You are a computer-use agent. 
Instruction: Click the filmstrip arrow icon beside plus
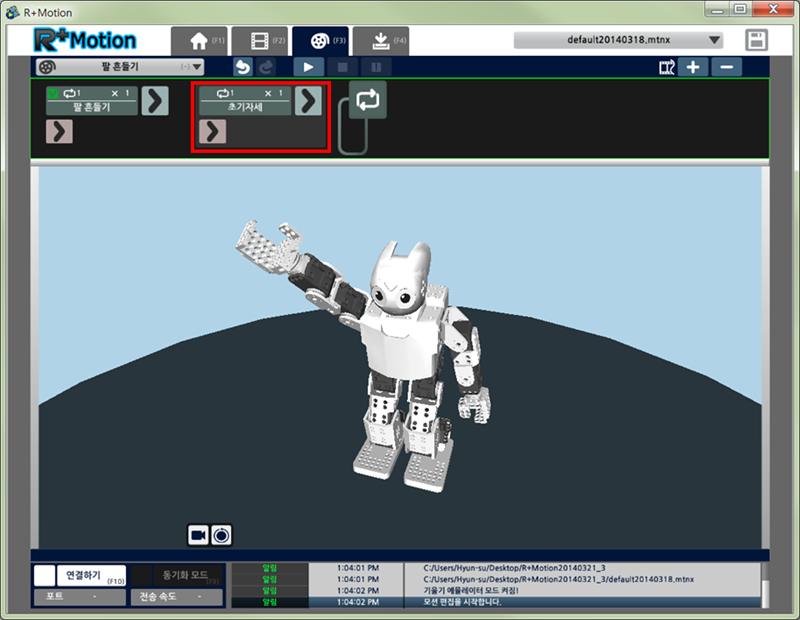[x=666, y=67]
